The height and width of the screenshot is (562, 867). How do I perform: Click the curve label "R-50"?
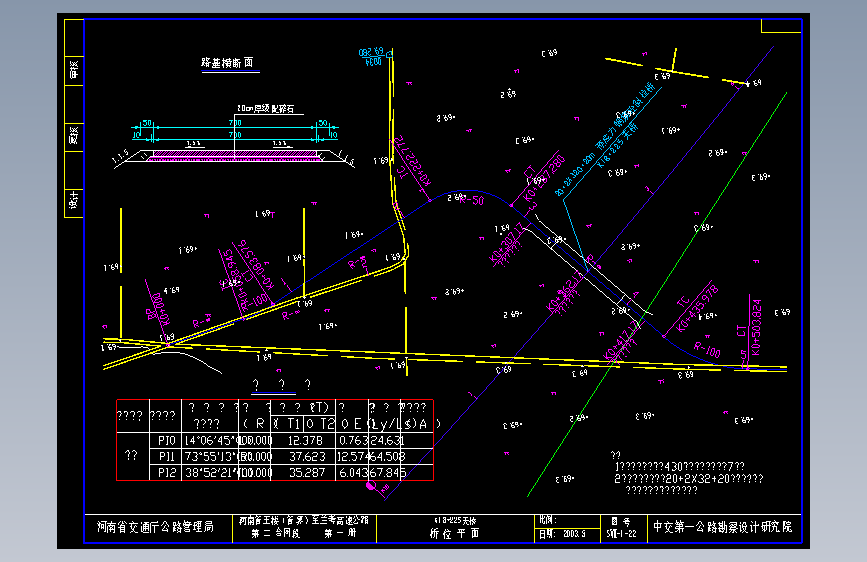click(472, 200)
